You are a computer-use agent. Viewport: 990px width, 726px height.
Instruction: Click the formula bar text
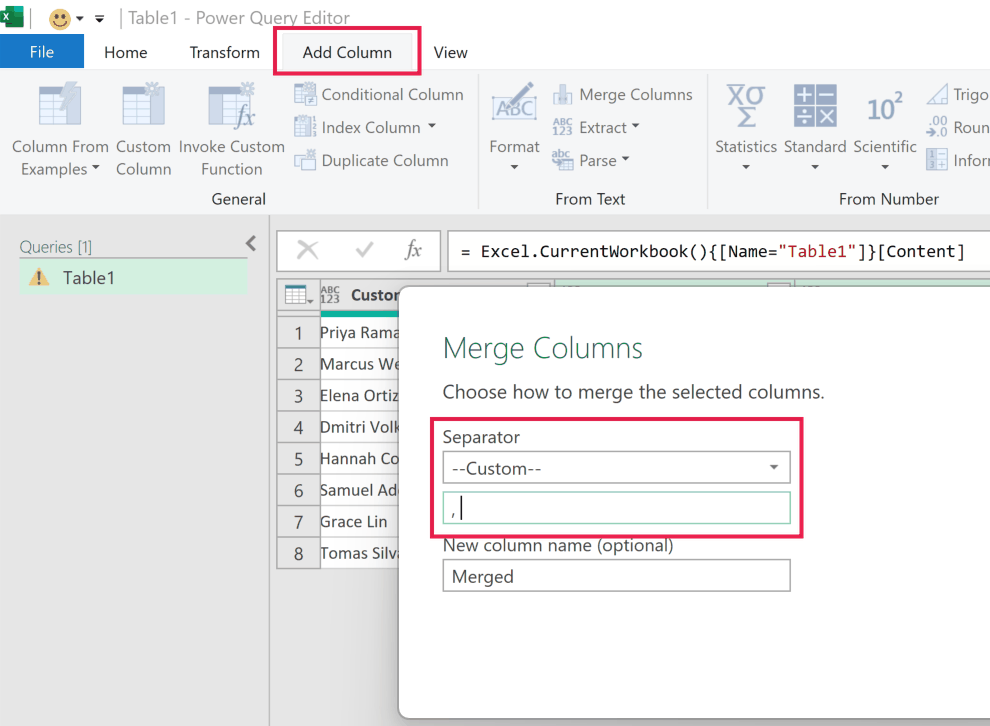pos(722,251)
